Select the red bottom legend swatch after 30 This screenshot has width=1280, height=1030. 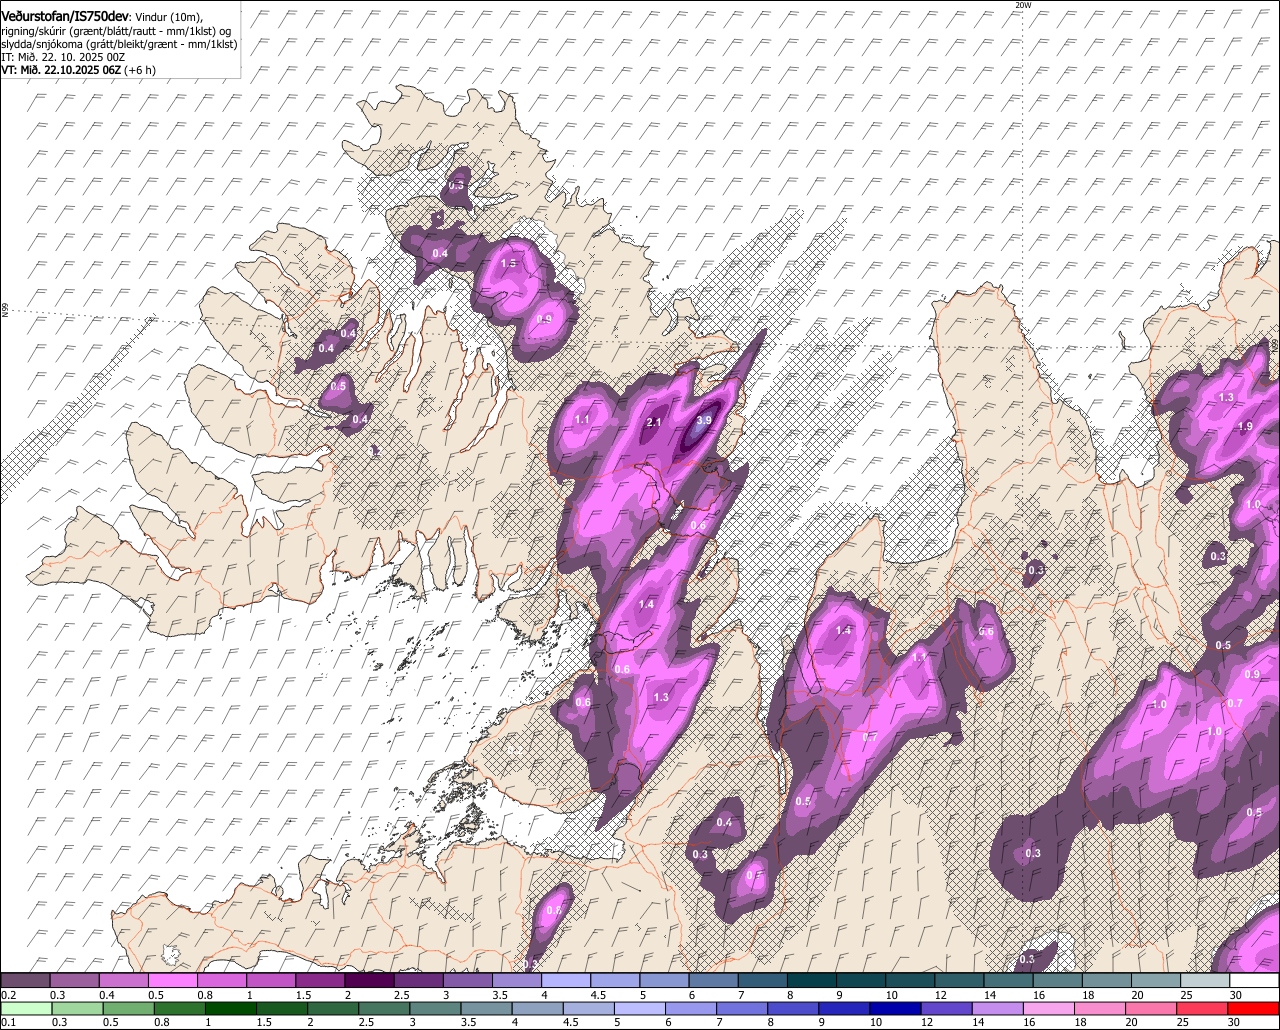[x=1254, y=1009]
